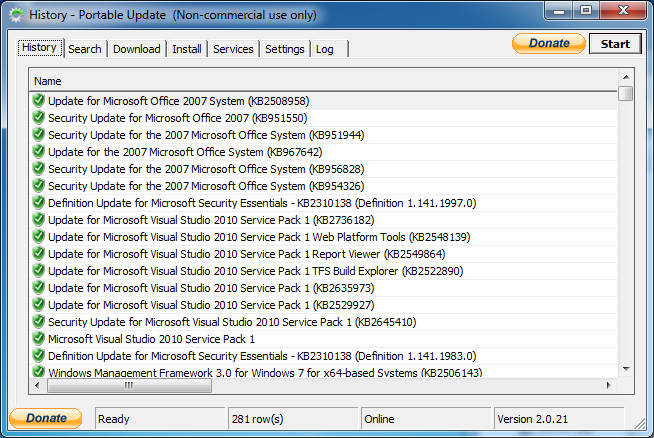
Task: Click shield icon next to KB956828
Action: point(38,169)
